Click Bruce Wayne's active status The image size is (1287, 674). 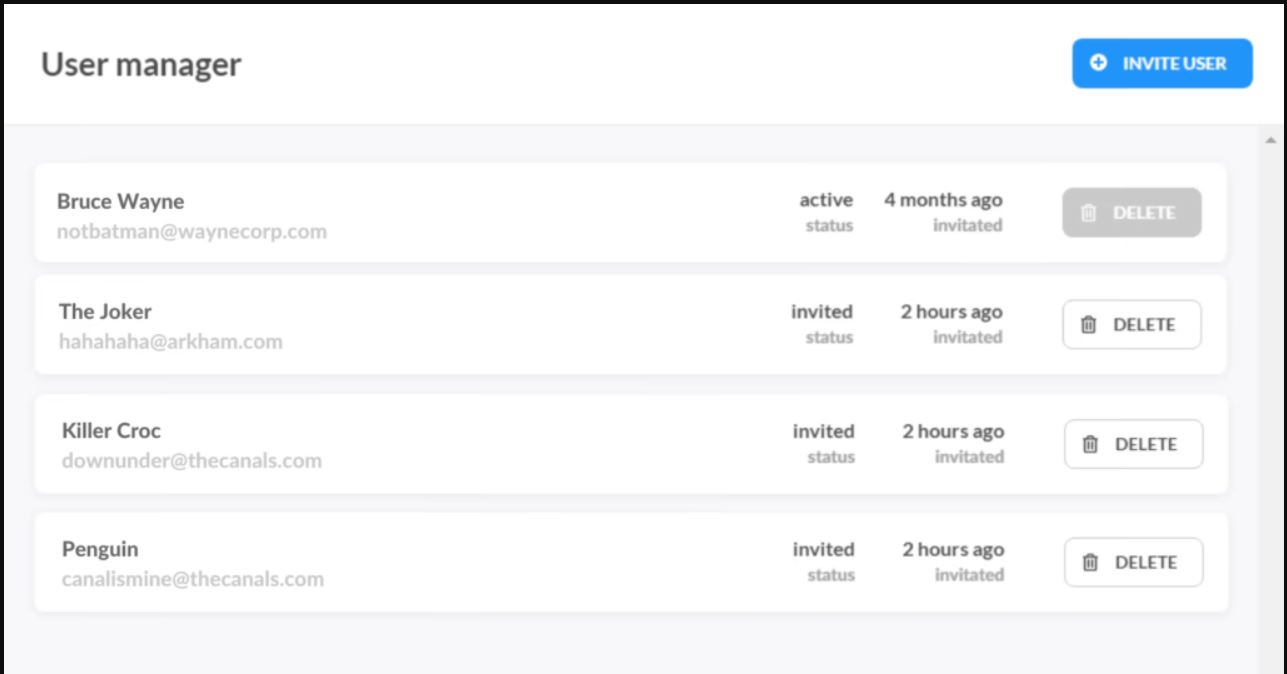826,201
